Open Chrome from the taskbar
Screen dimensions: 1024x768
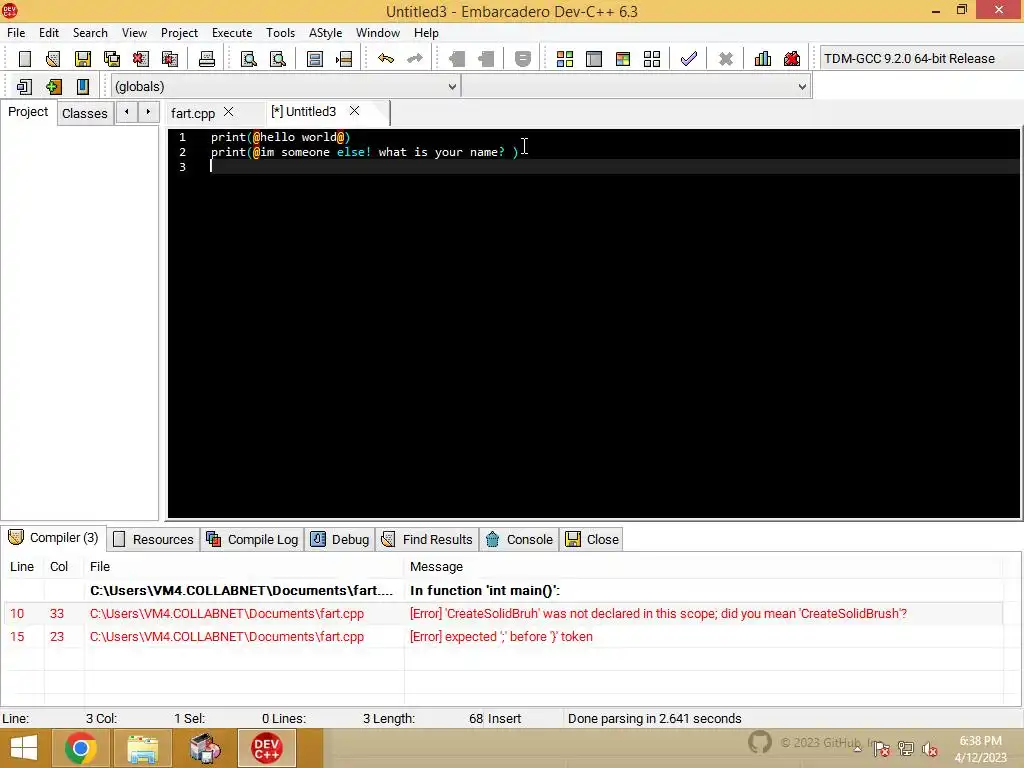[x=81, y=748]
